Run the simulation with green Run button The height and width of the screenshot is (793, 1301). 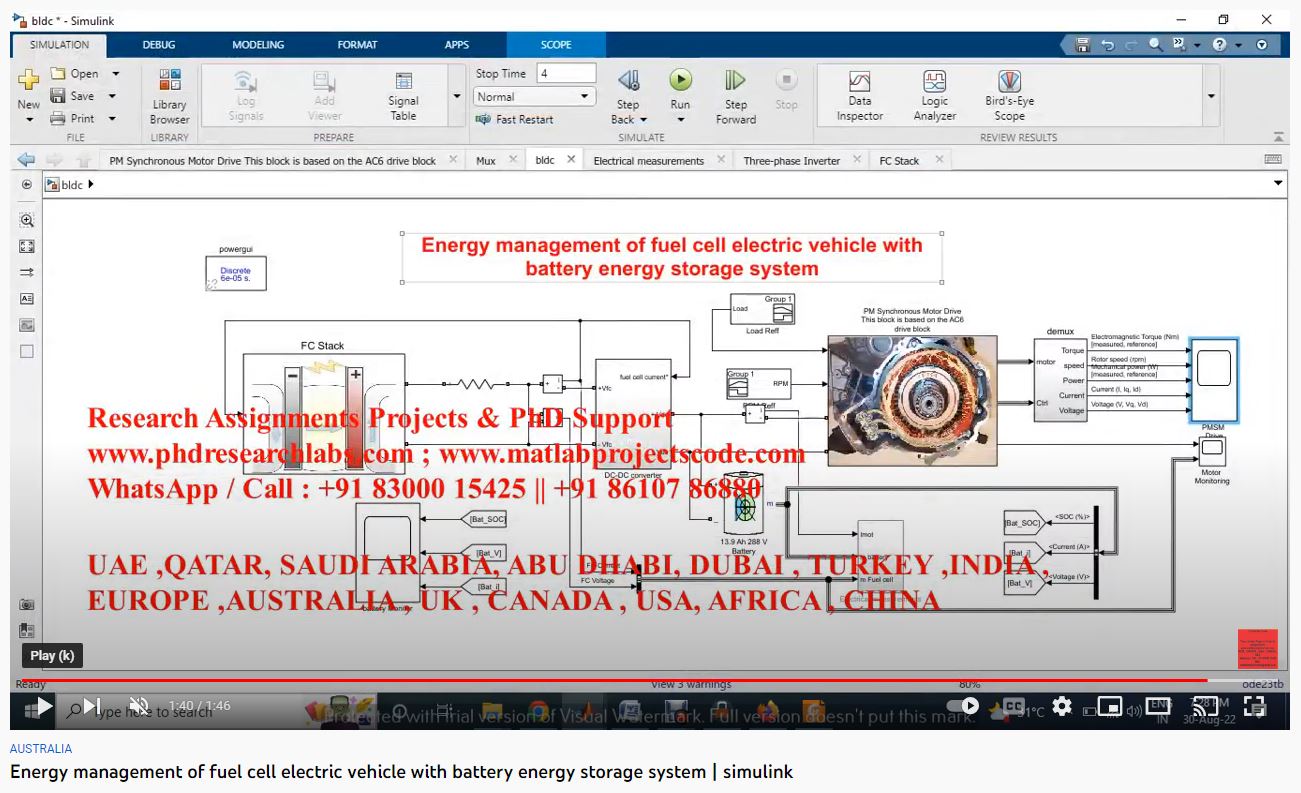[x=680, y=81]
